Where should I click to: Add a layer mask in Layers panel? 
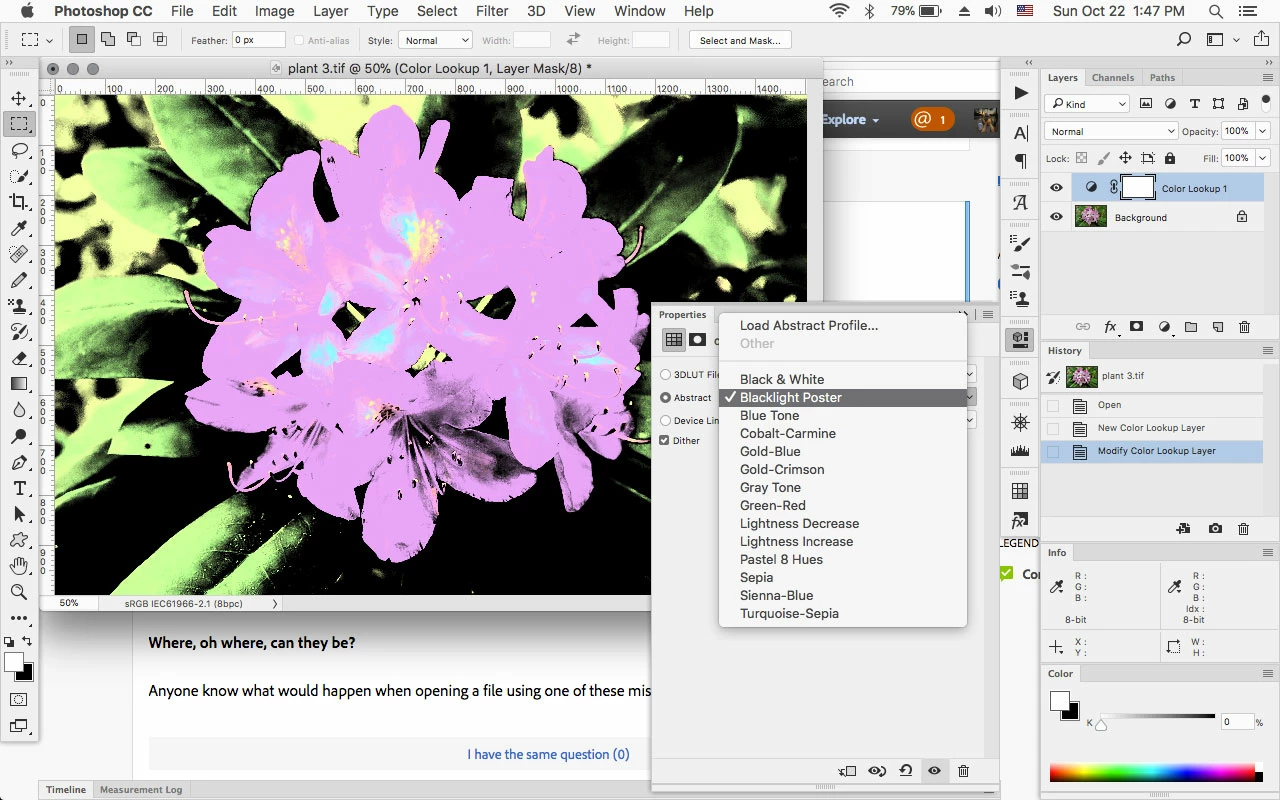pyautogui.click(x=1137, y=327)
